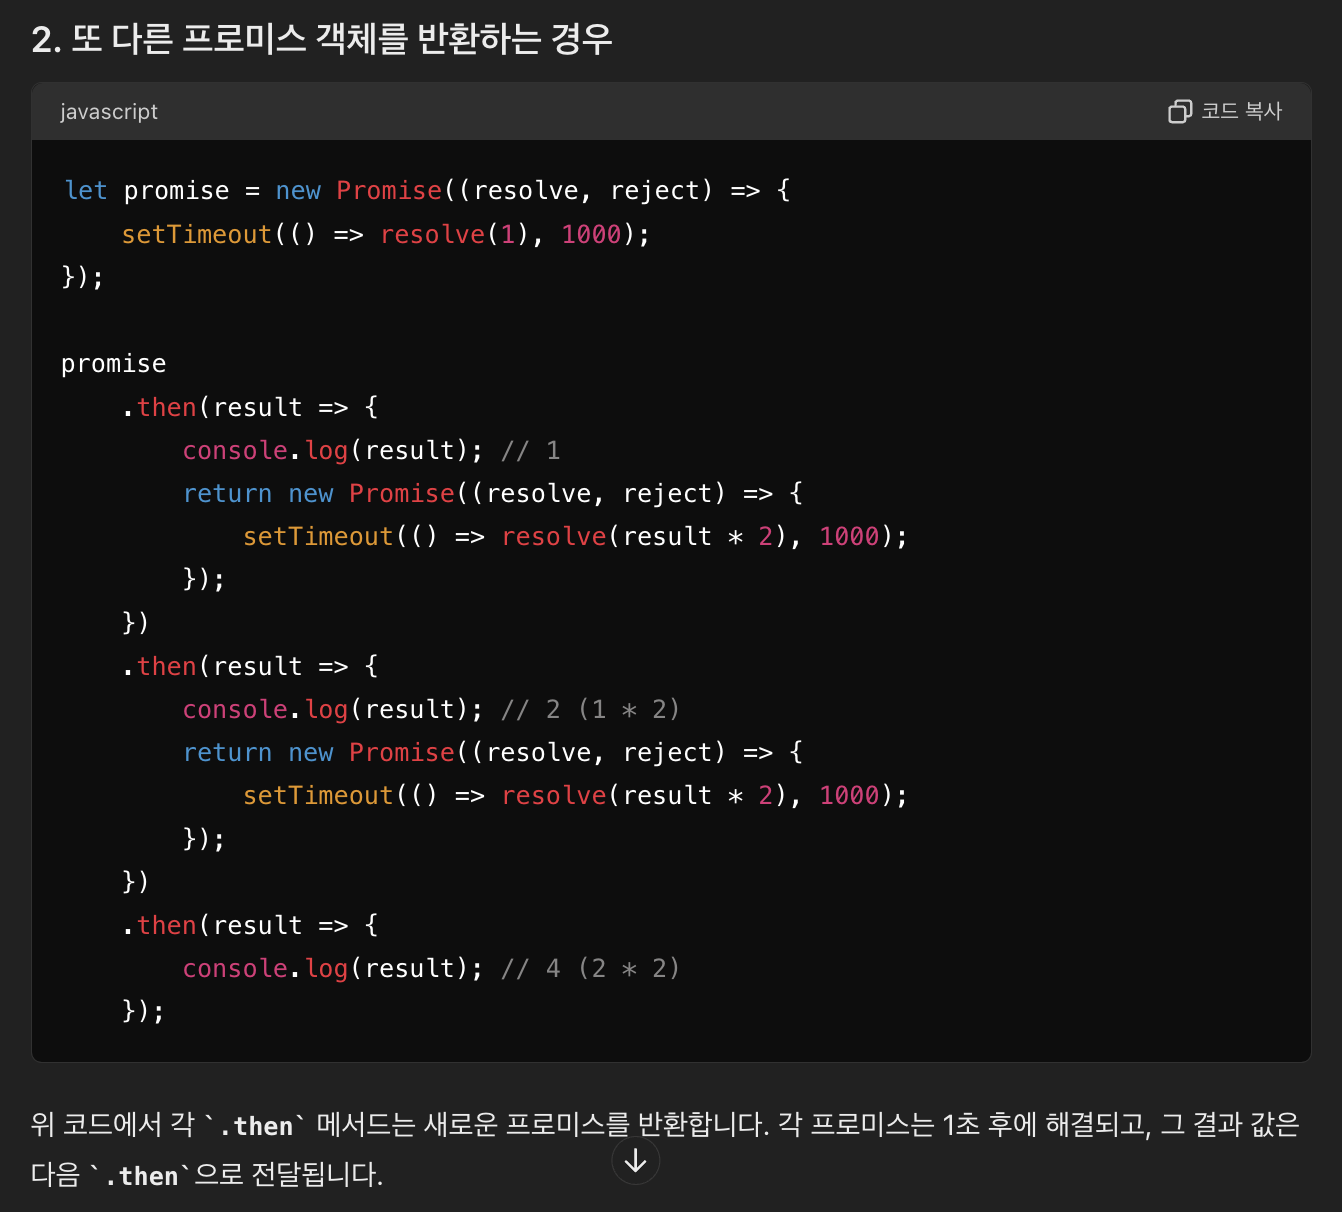Image resolution: width=1342 pixels, height=1212 pixels.
Task: Click paragraph starting "위 코드에서 각 `.then` 메서드는"
Action: tap(665, 1149)
